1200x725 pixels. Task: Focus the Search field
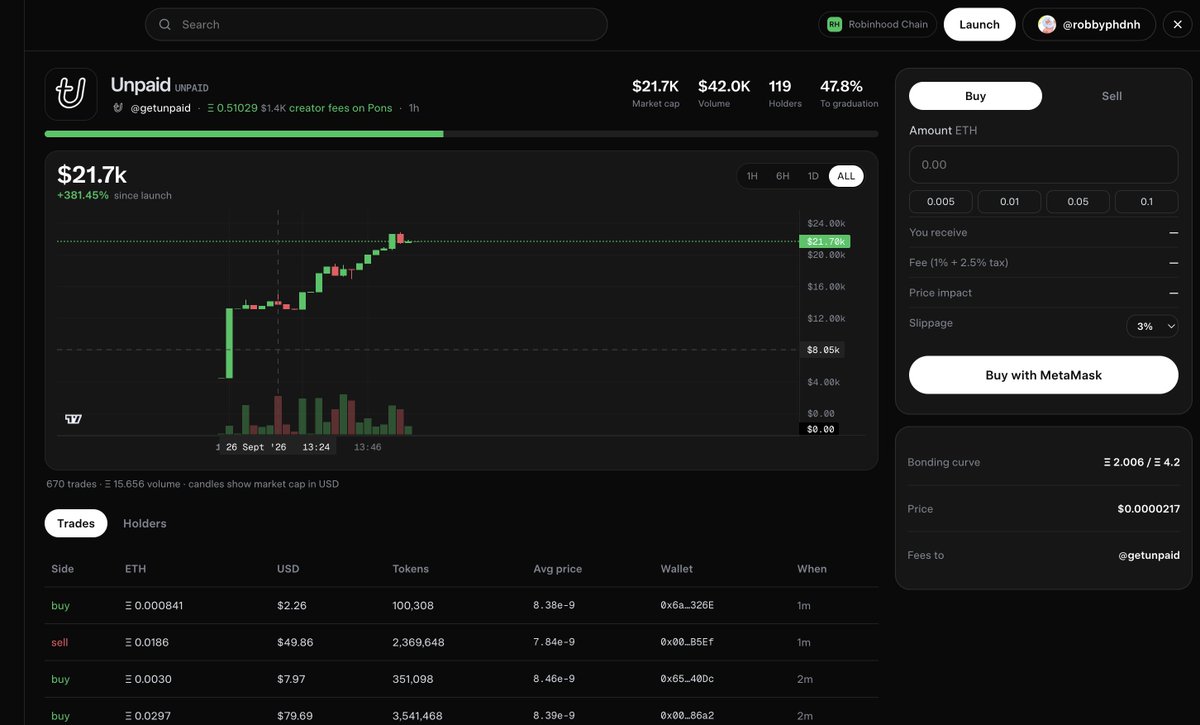[376, 24]
